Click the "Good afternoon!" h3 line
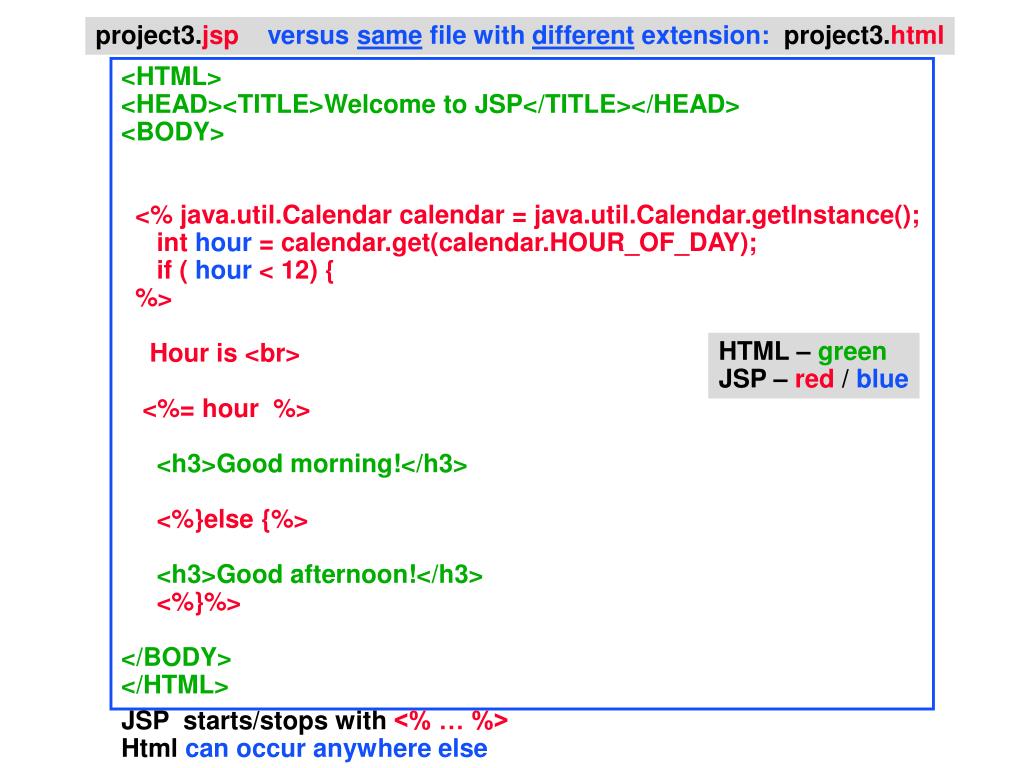 [319, 575]
